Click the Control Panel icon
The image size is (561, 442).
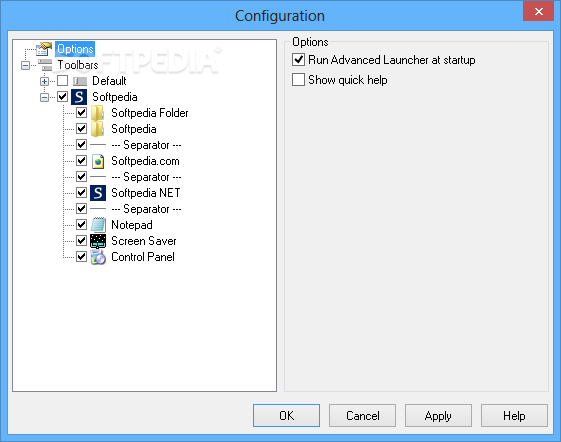pyautogui.click(x=98, y=257)
